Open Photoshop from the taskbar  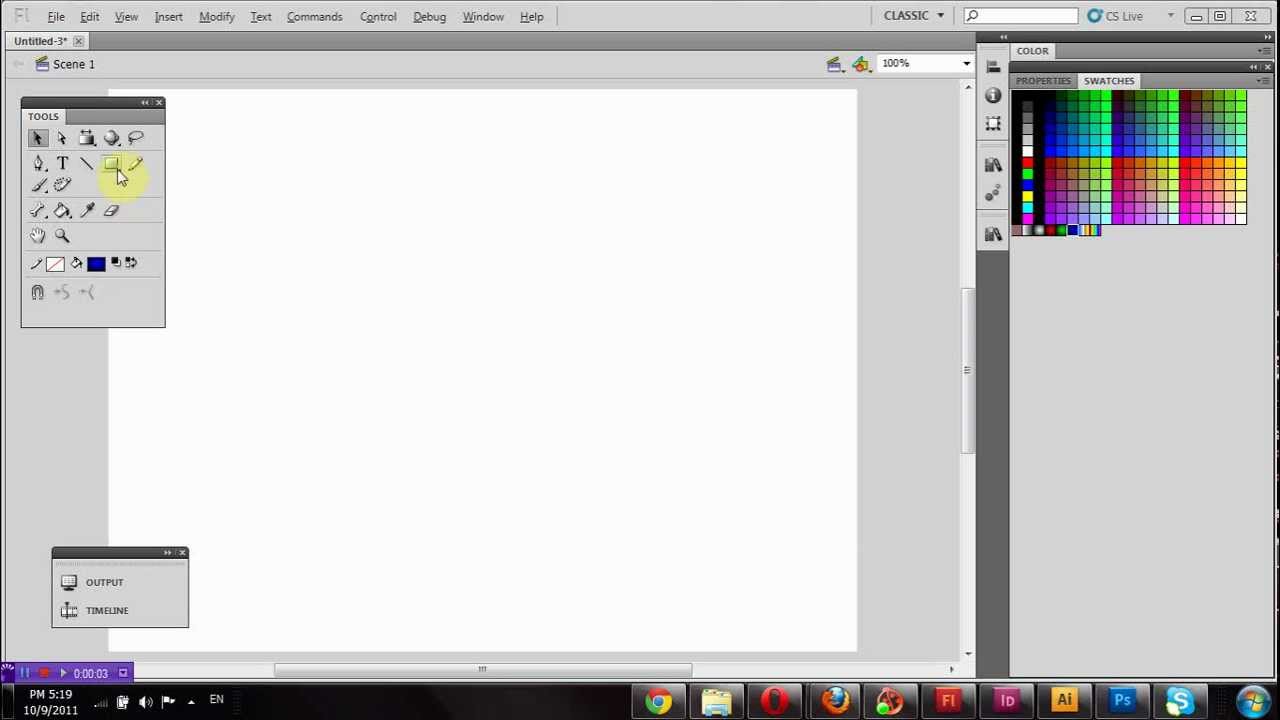tap(1122, 701)
